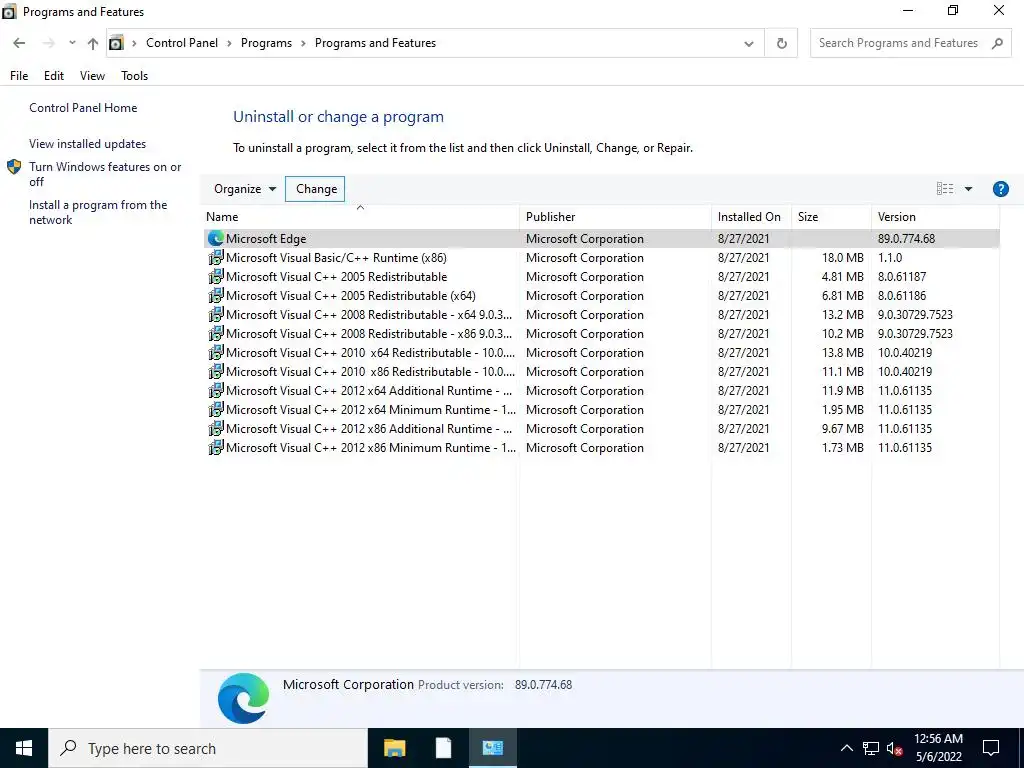Open the recent locations chevron
Image resolution: width=1024 pixels, height=768 pixels.
(72, 43)
